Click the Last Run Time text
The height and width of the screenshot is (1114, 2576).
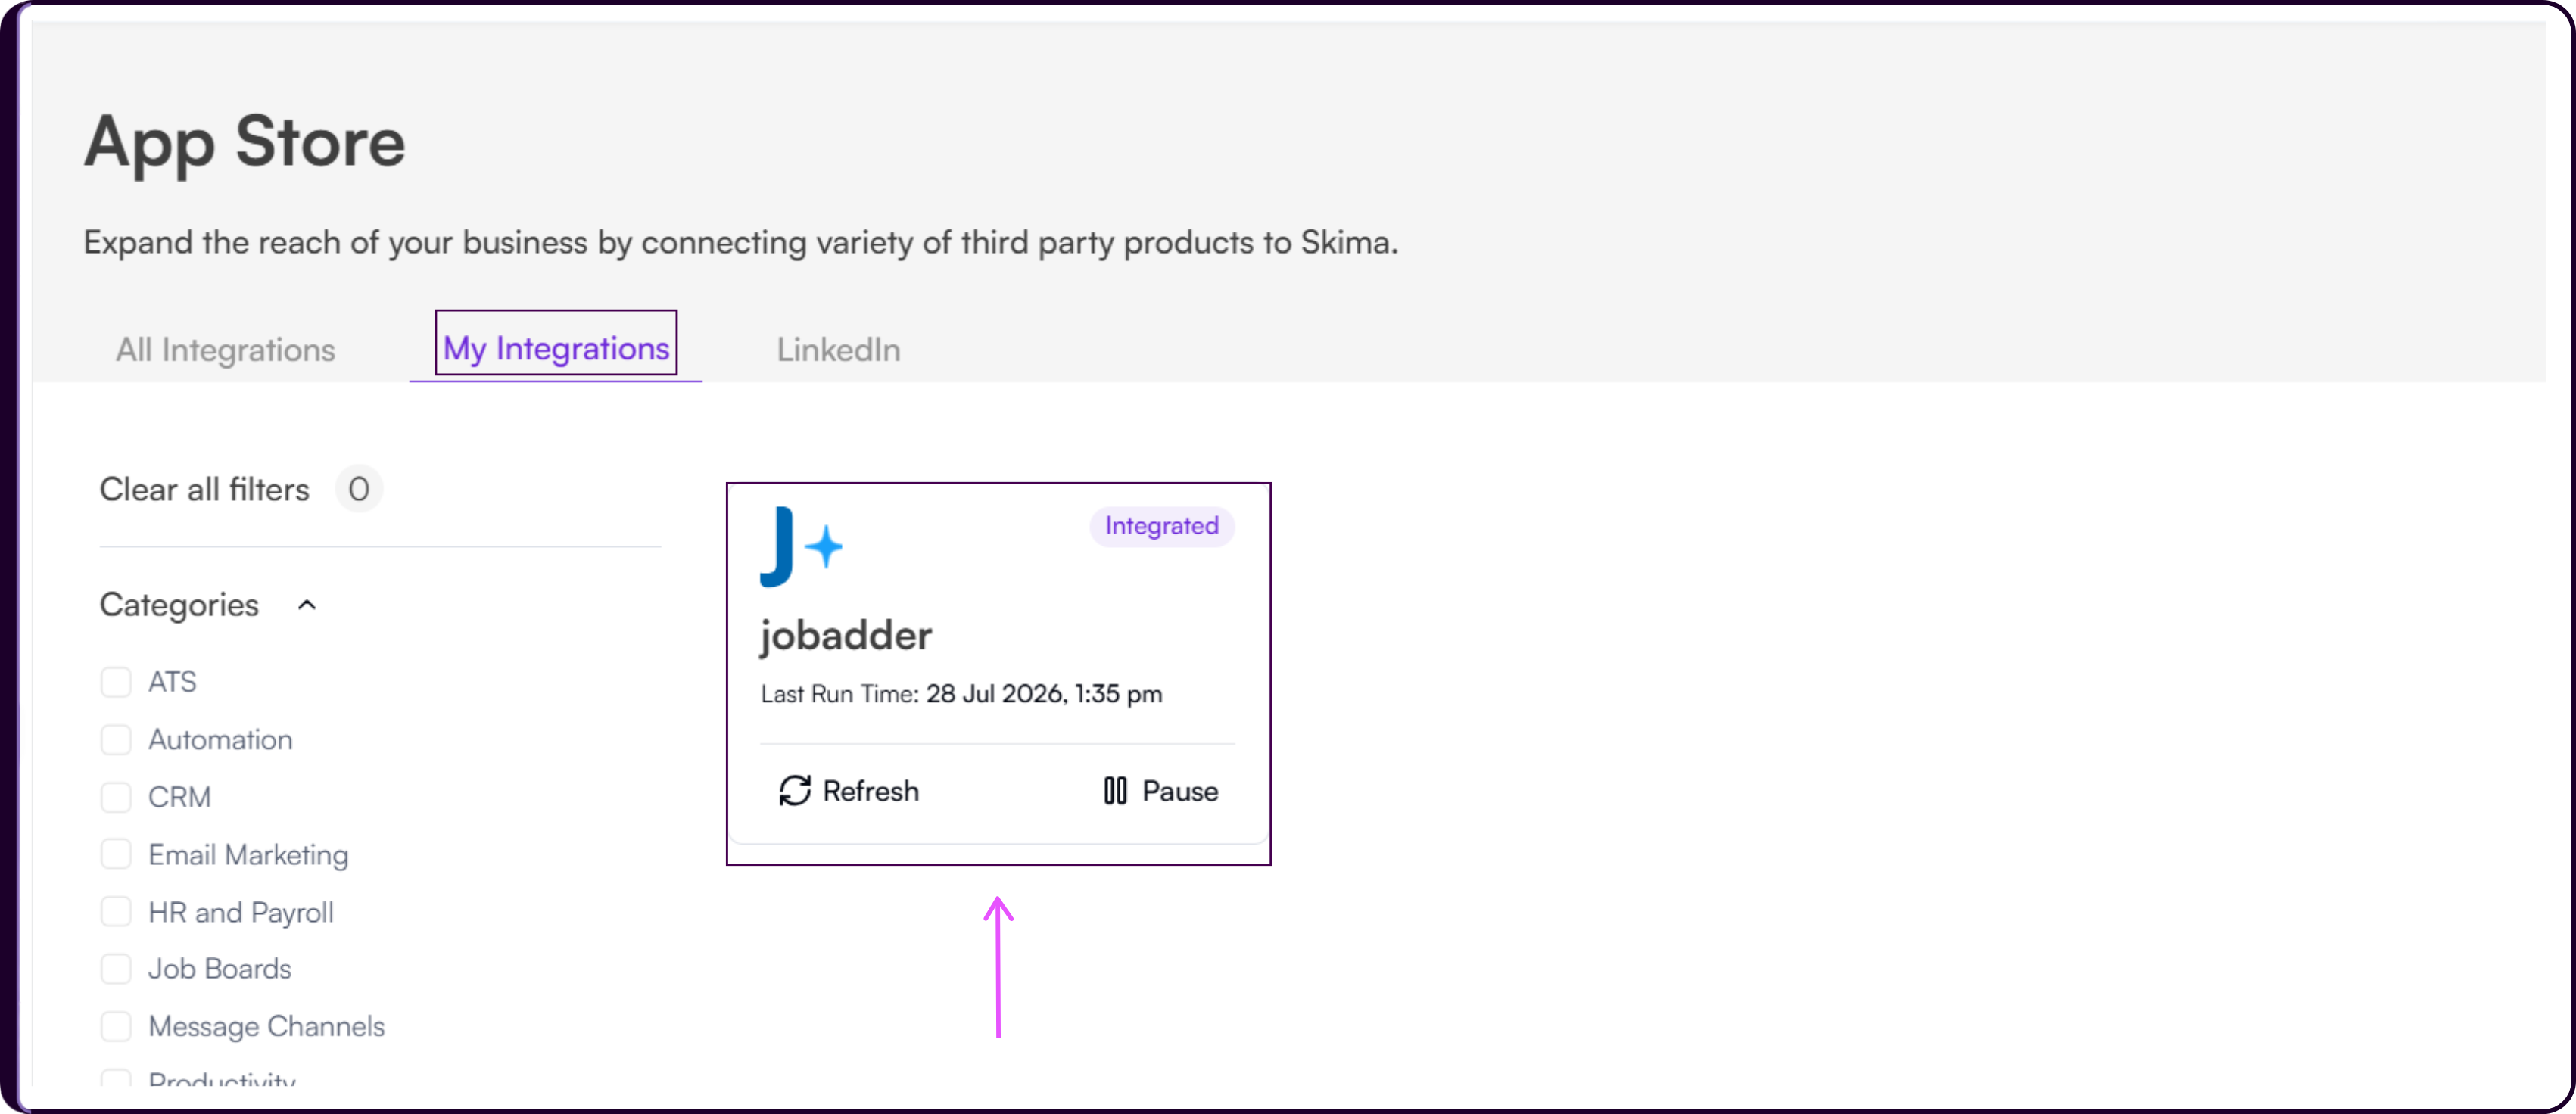pyautogui.click(x=961, y=693)
